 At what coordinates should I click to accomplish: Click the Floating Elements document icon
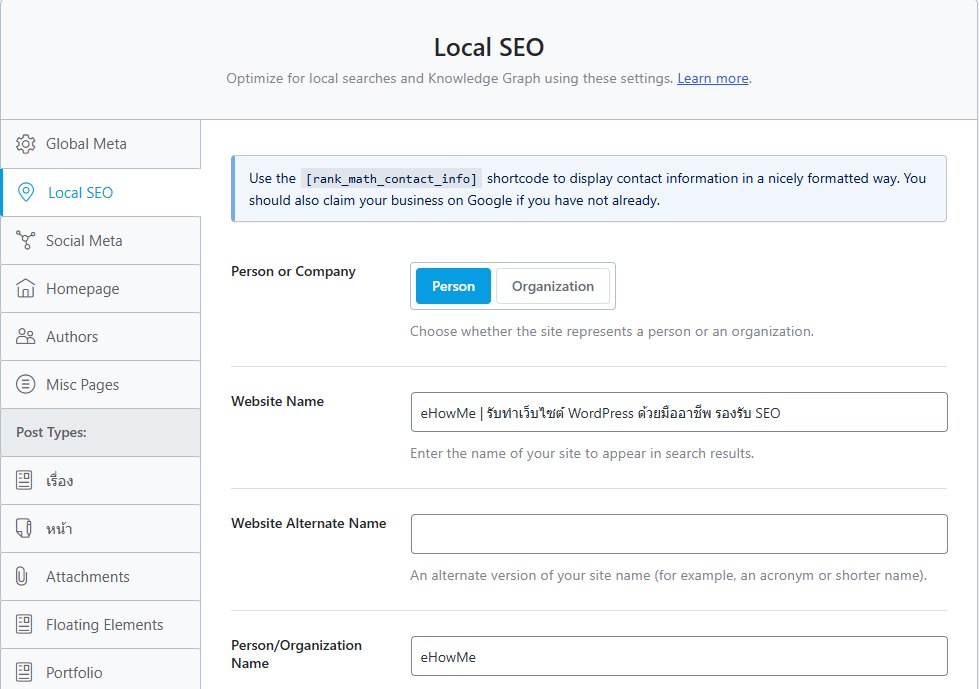tap(24, 624)
